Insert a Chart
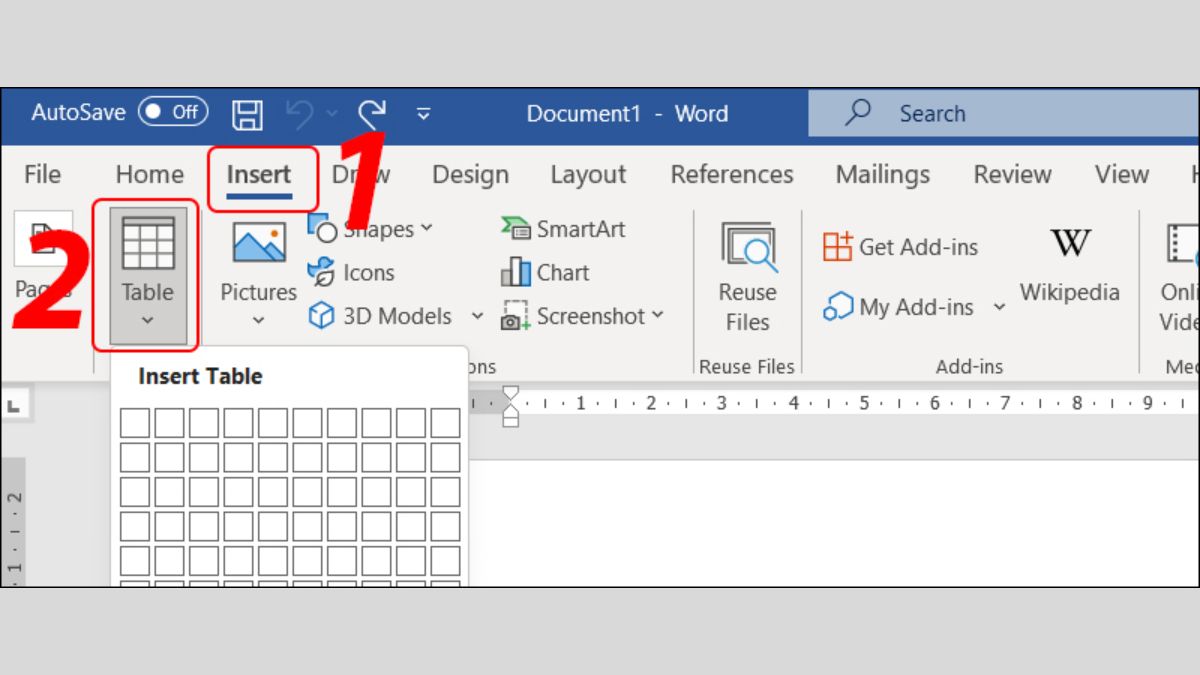1200x675 pixels. pos(546,272)
